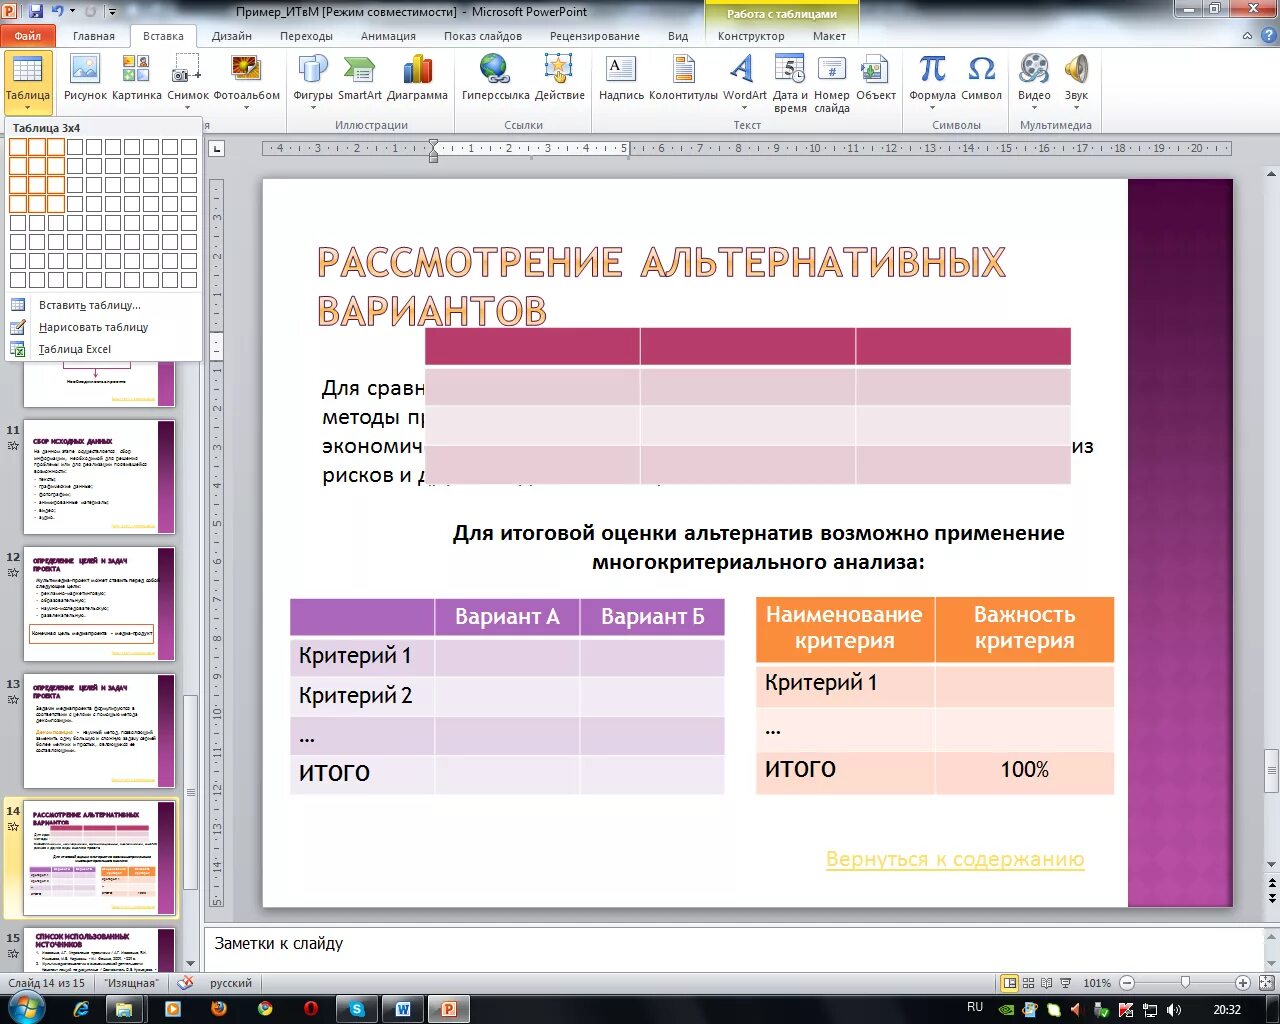Switch to Slide Sorter view in status bar
1280x1024 pixels.
pos(1029,983)
